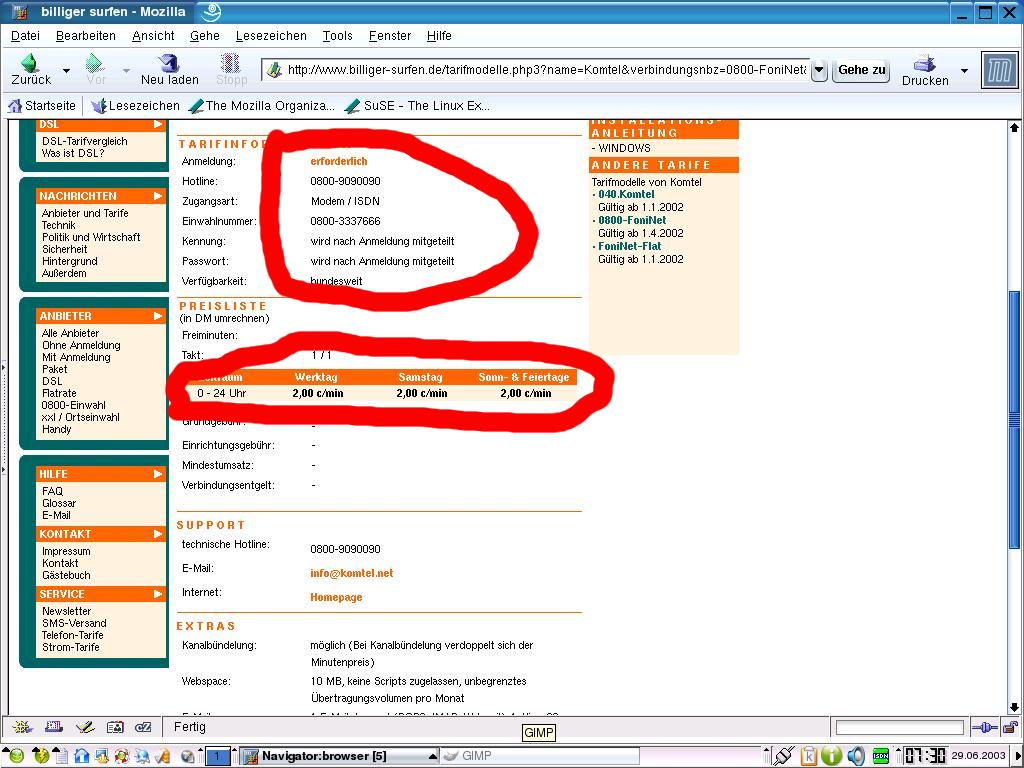The width and height of the screenshot is (1024, 768).
Task: Open the URL bar history dropdown
Action: (819, 70)
